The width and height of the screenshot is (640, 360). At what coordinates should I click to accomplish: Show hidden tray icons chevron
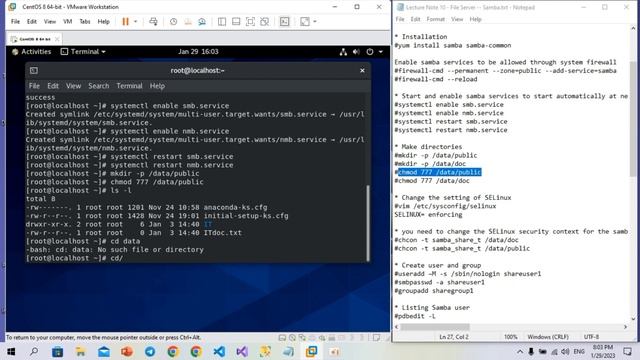pos(520,351)
